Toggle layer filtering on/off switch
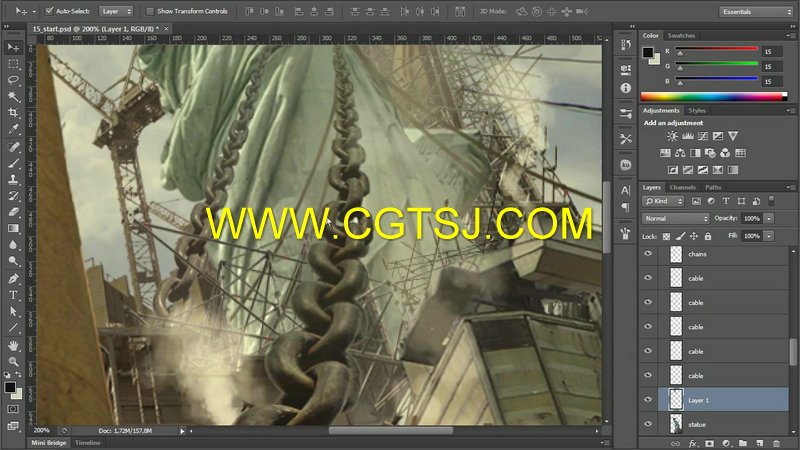 coord(771,201)
